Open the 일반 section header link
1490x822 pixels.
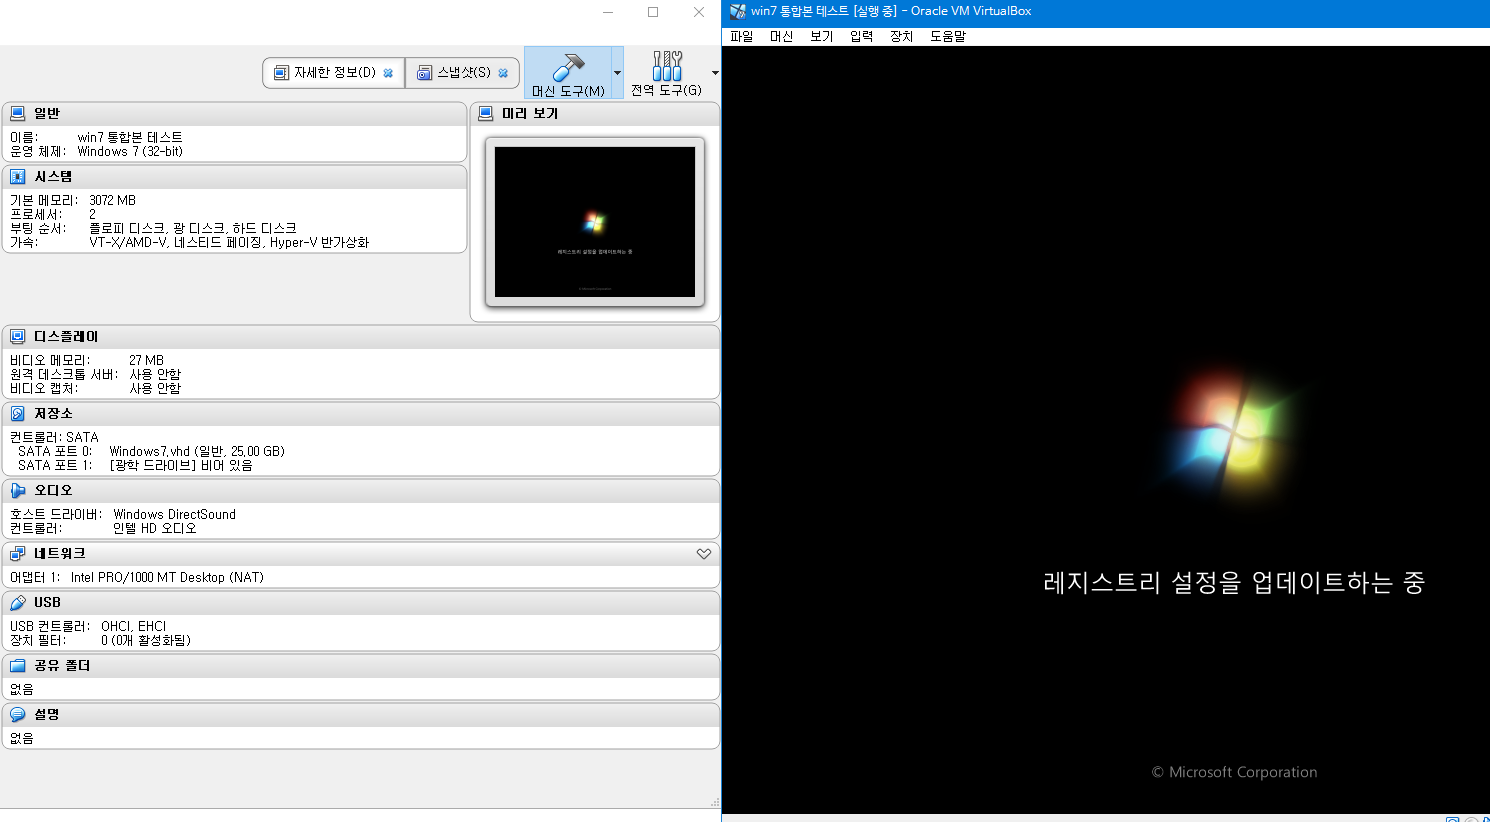pos(47,113)
